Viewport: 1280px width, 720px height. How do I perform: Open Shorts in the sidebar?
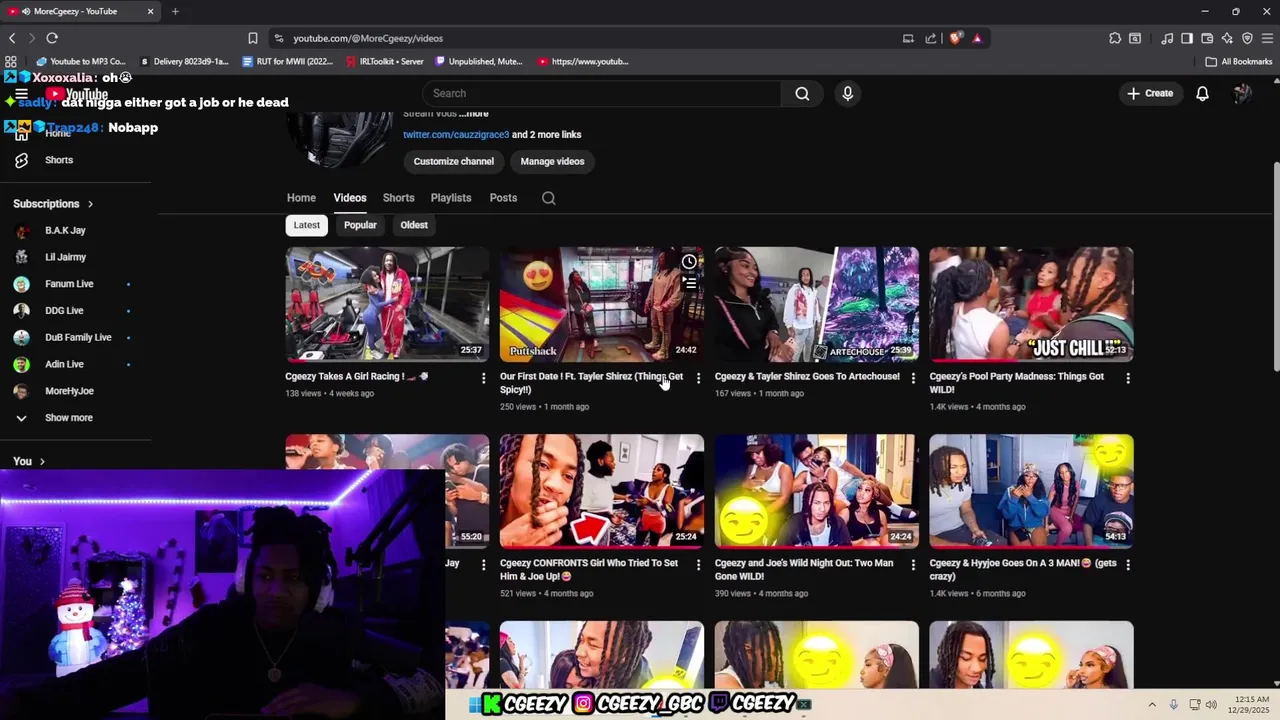coord(58,160)
